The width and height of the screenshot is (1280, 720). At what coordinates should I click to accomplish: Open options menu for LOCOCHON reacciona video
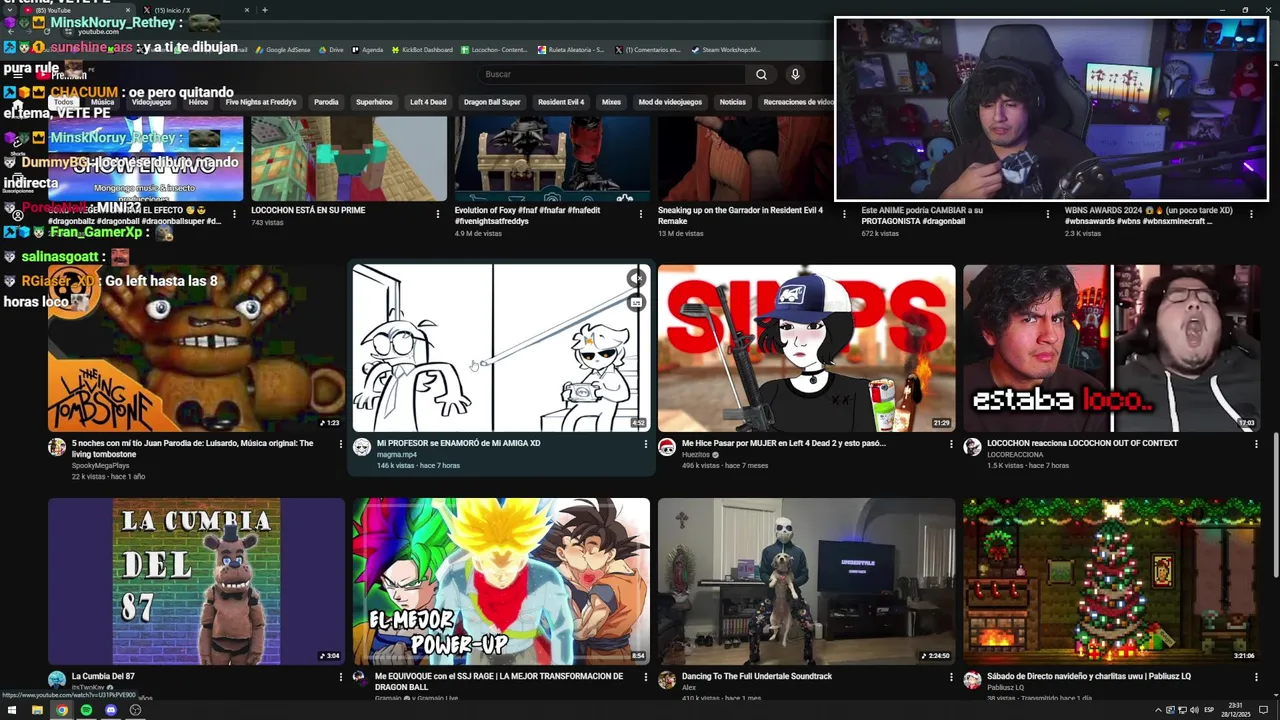point(1256,444)
